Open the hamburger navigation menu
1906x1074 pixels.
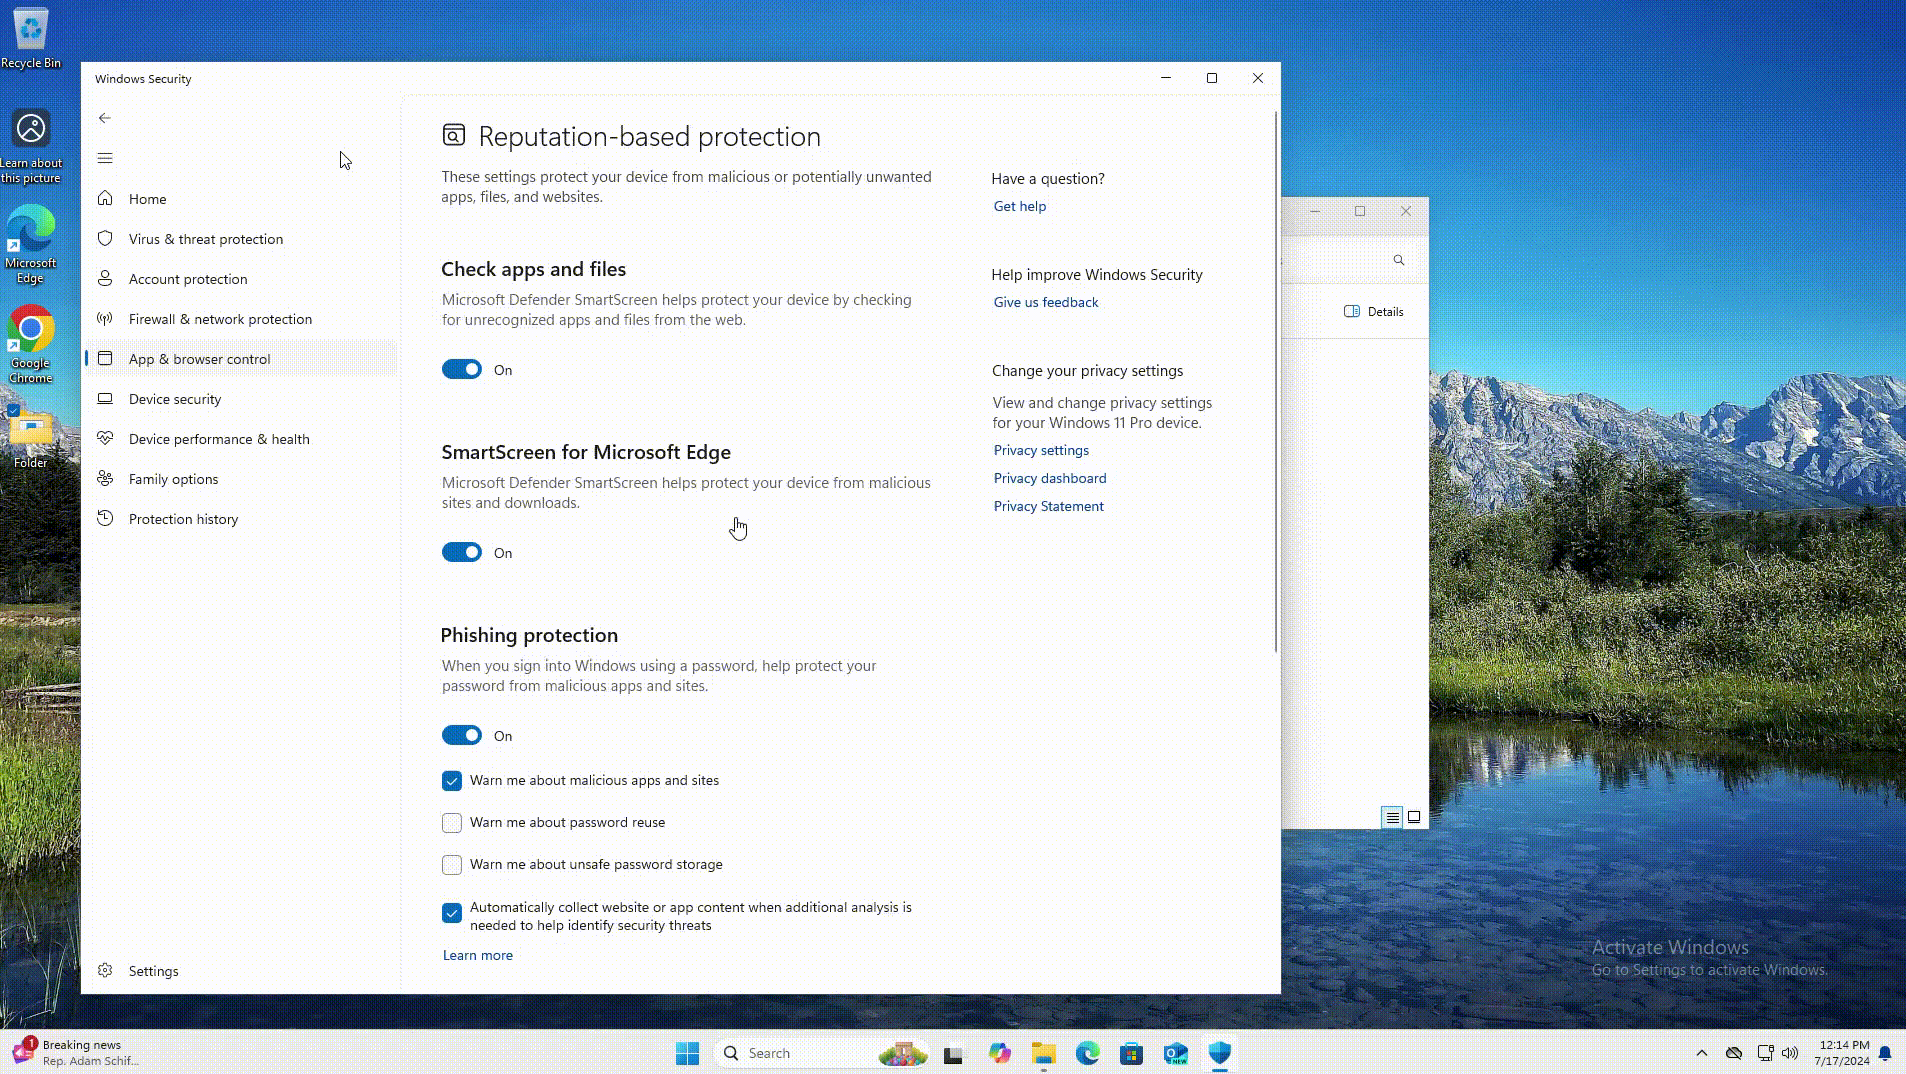(105, 158)
